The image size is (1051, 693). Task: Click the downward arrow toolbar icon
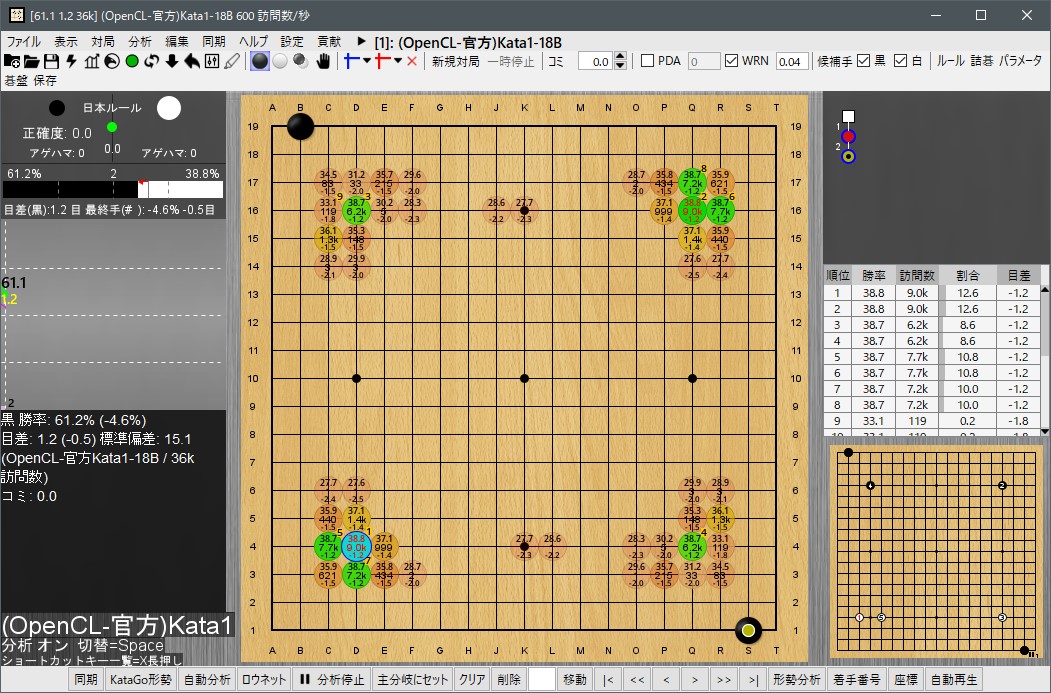172,61
